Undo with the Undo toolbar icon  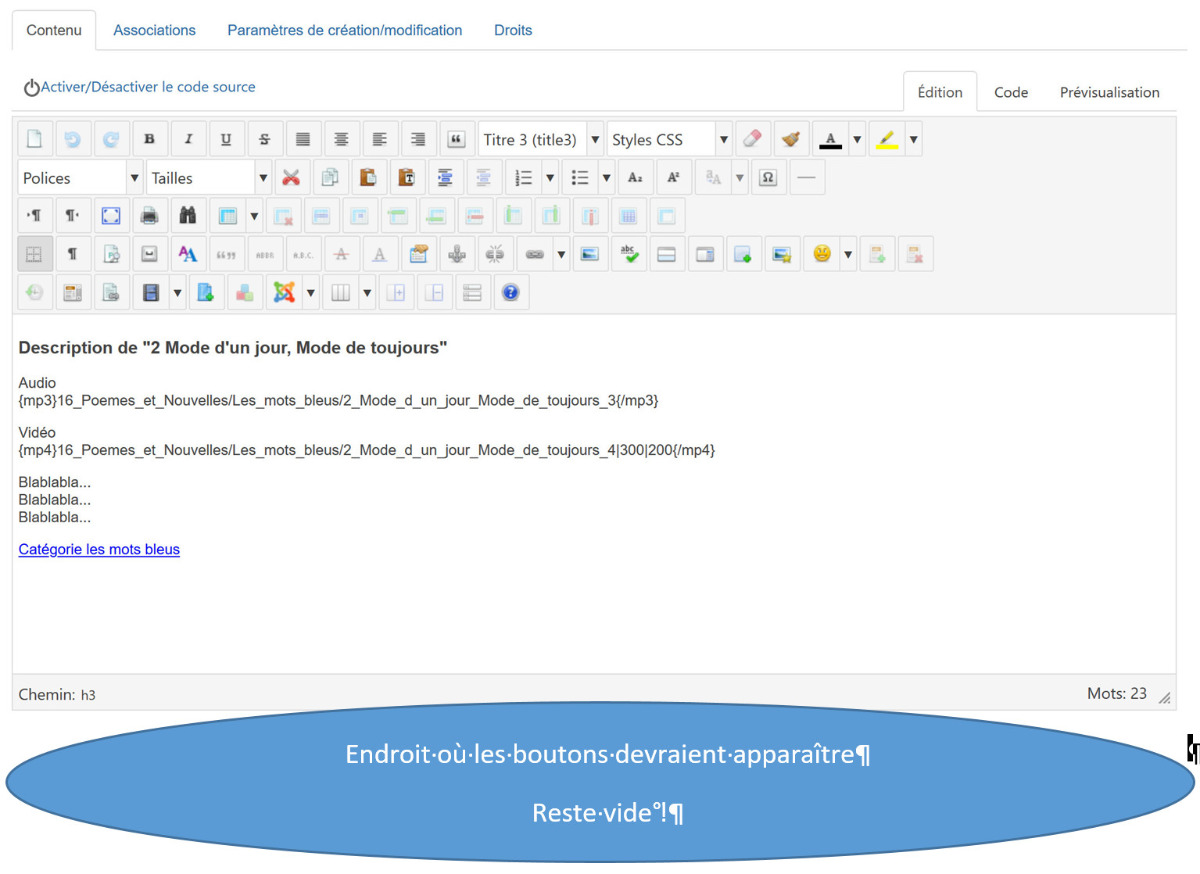[72, 139]
